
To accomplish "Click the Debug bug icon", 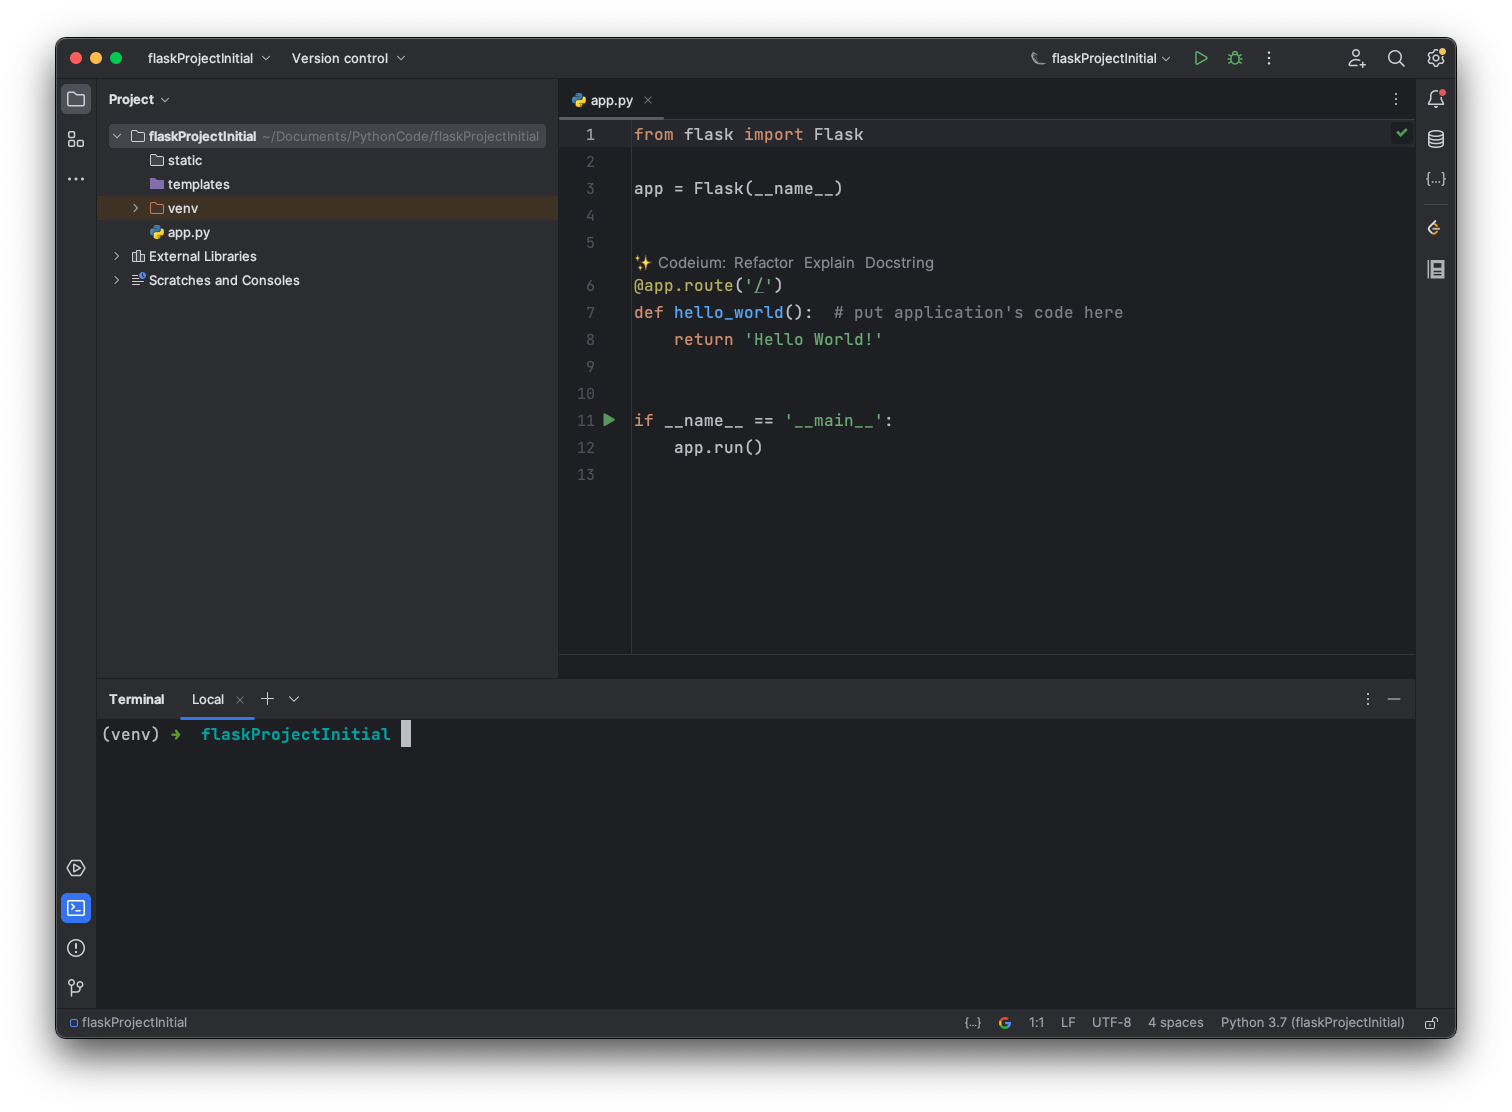I will coord(1235,58).
